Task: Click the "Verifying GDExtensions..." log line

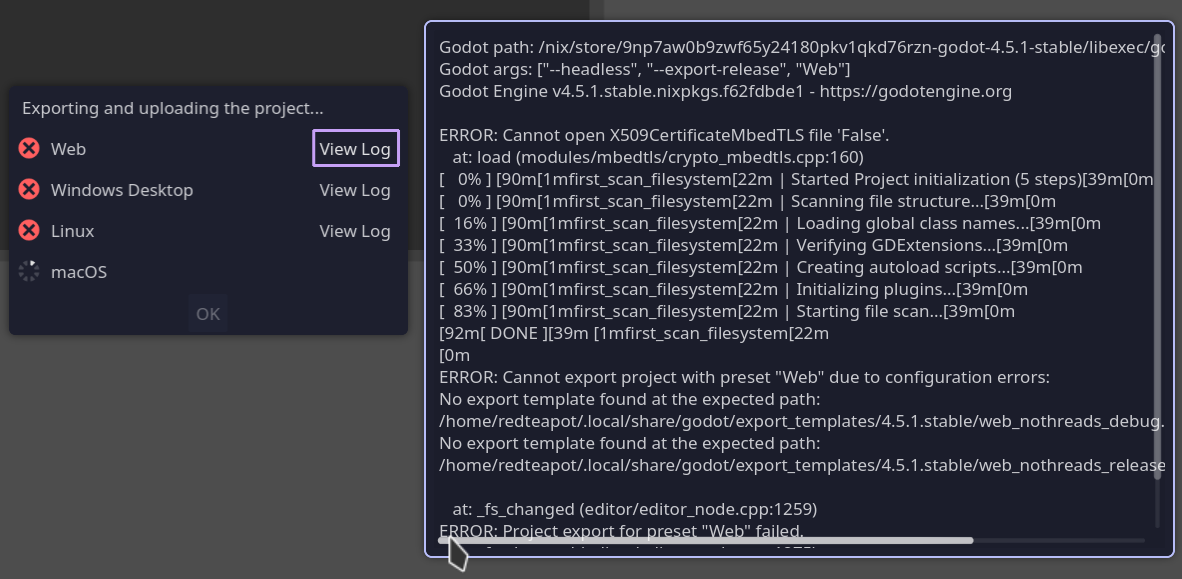Action: [753, 245]
